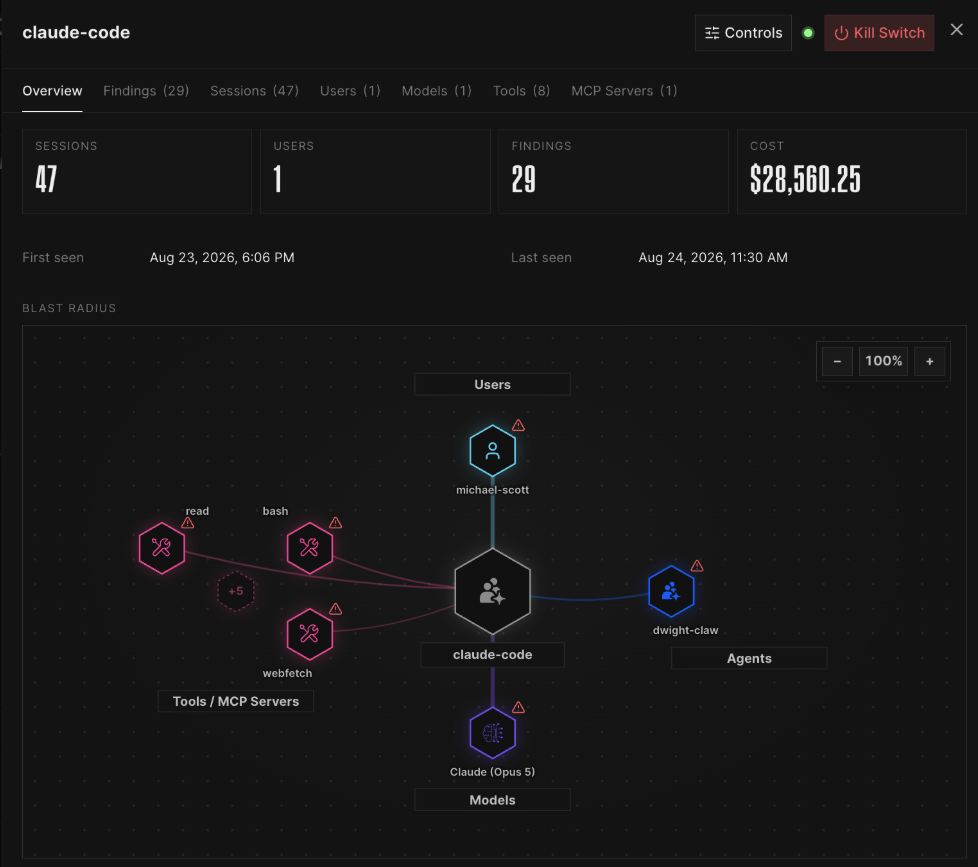
Task: Zoom out the blast radius graph
Action: click(837, 361)
